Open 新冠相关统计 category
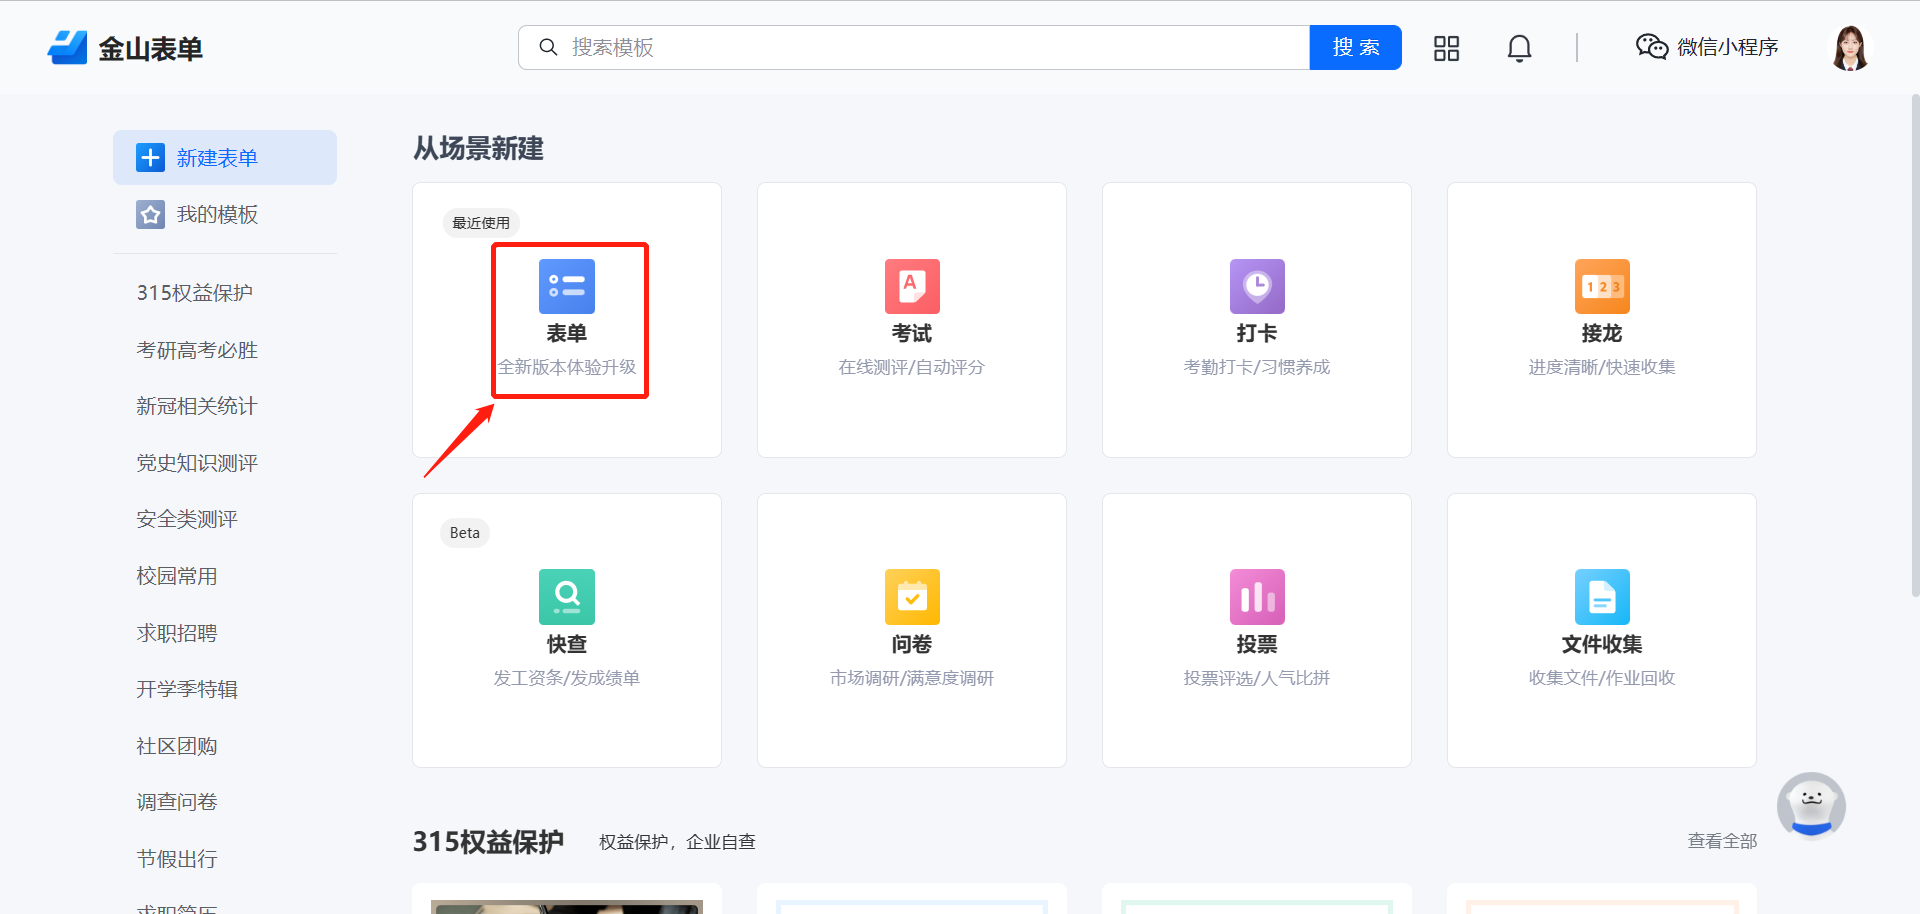The width and height of the screenshot is (1920, 914). pyautogui.click(x=197, y=406)
